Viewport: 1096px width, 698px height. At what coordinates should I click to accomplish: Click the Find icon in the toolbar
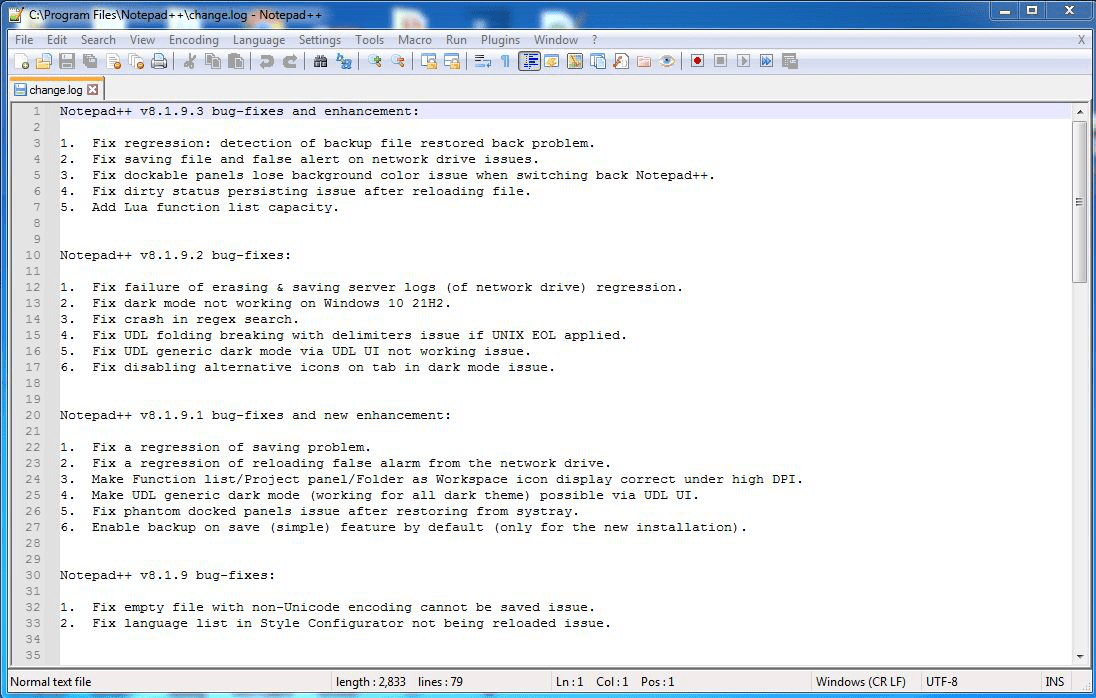click(x=322, y=61)
